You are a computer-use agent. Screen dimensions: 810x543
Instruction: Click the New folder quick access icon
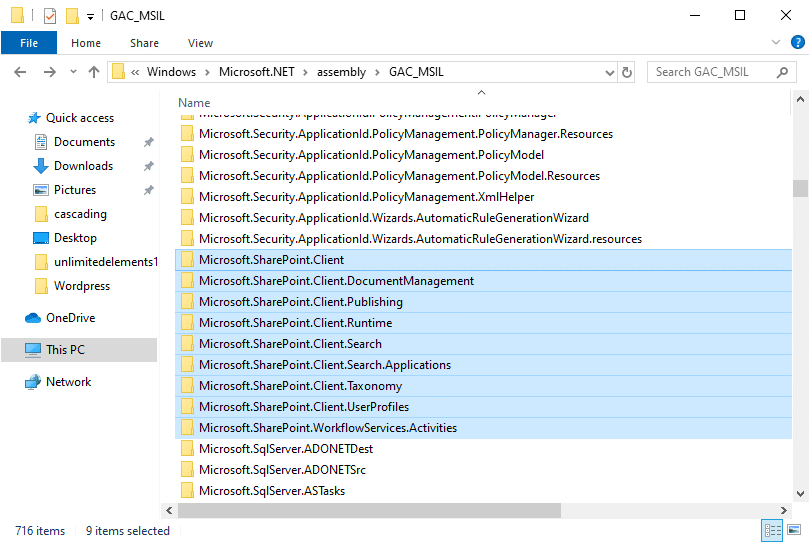[x=72, y=15]
